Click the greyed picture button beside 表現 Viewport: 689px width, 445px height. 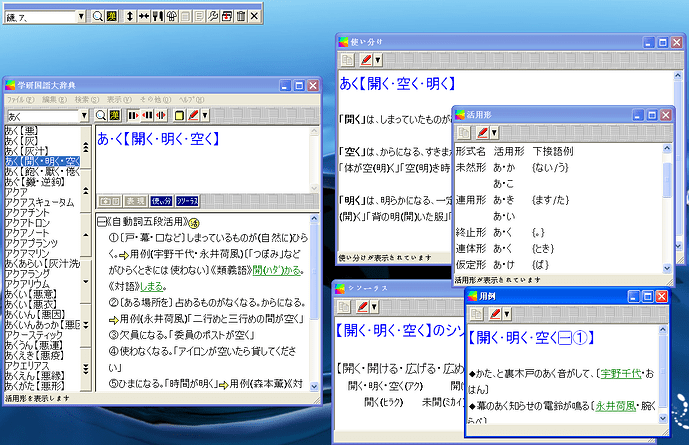tap(109, 201)
